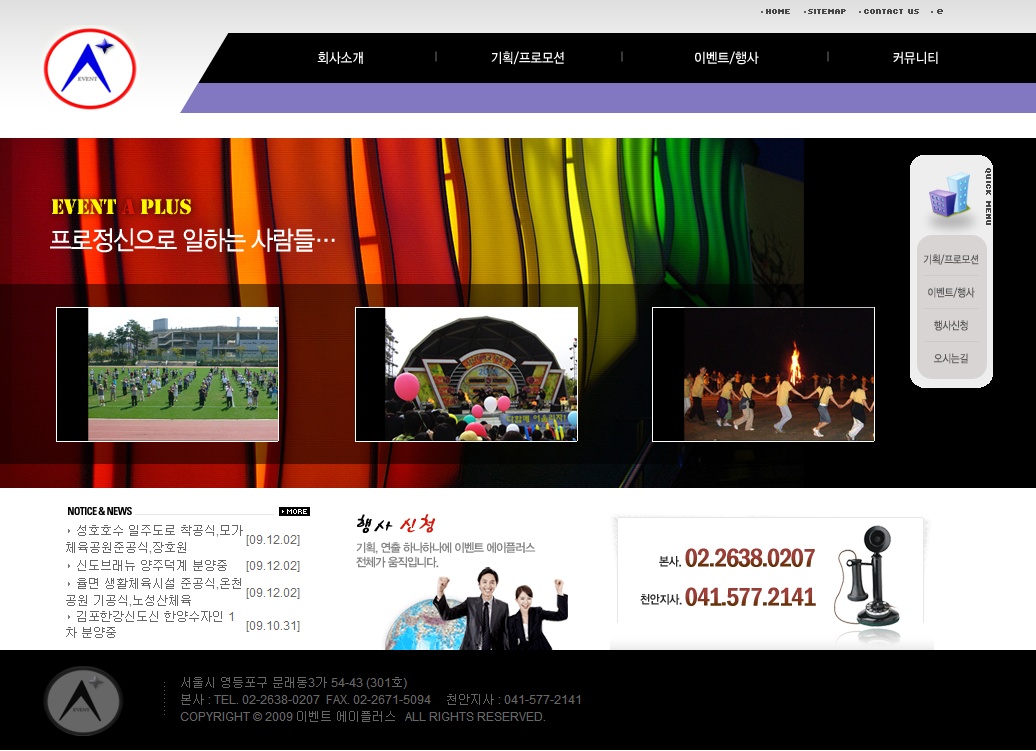Click the MORE button beside Notice & News

(x=294, y=511)
